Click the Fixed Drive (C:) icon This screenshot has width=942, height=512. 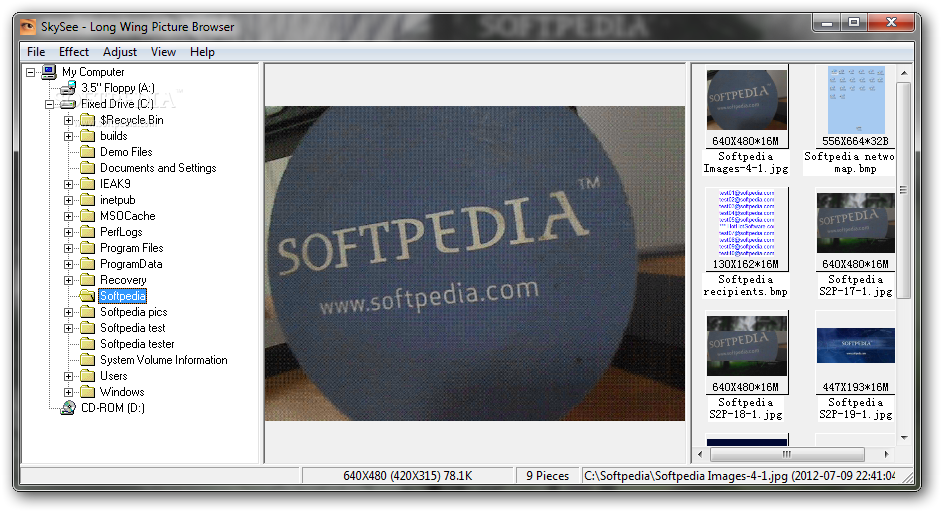pyautogui.click(x=68, y=104)
